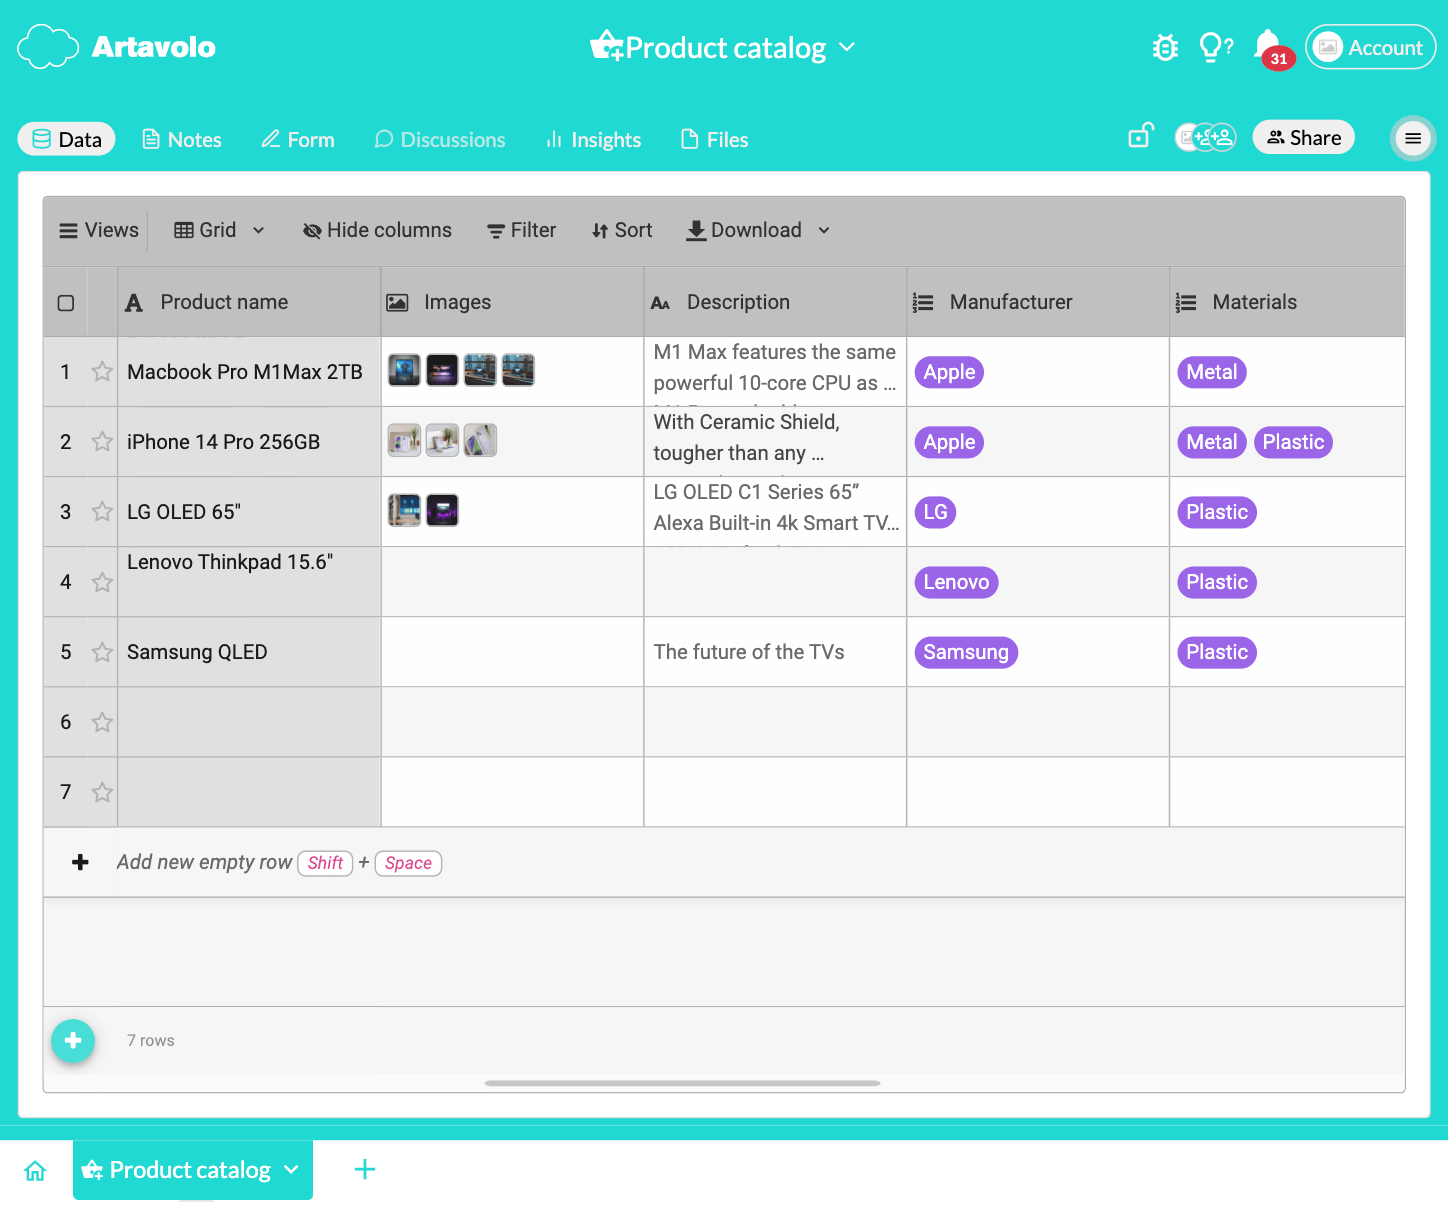Star empty row 7
This screenshot has height=1206, width=1448.
(x=102, y=792)
